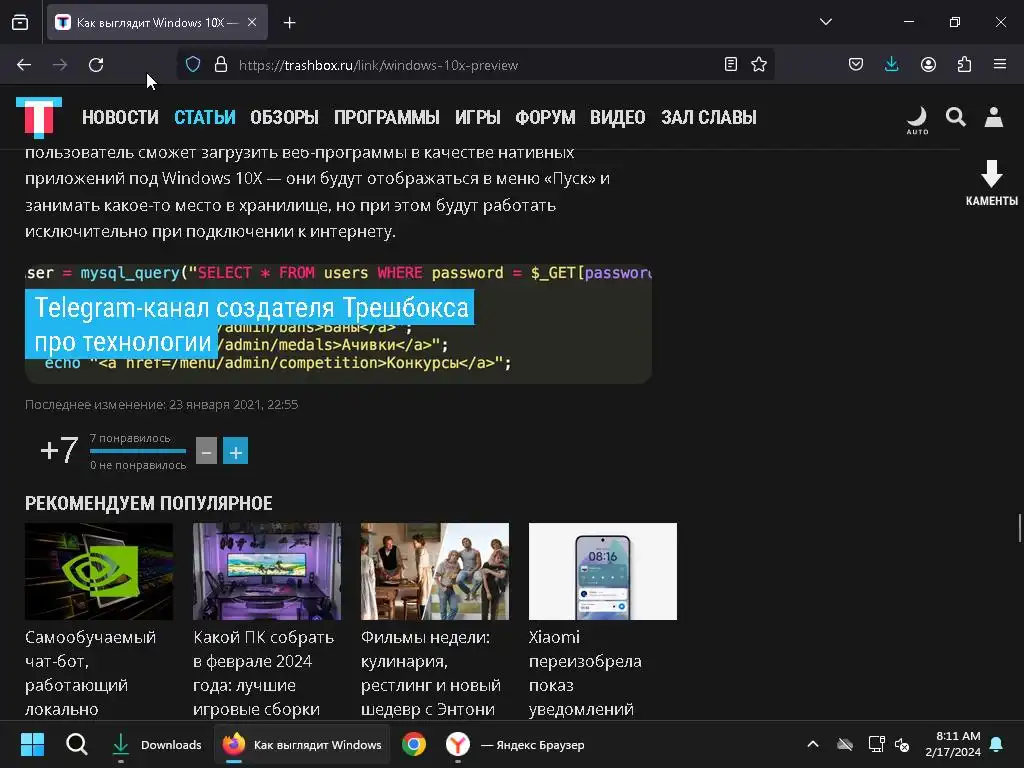Screen dimensions: 1024x768
Task: Open 'Xiaomi переизобрела показ уведомлений' link
Action: pos(585,673)
